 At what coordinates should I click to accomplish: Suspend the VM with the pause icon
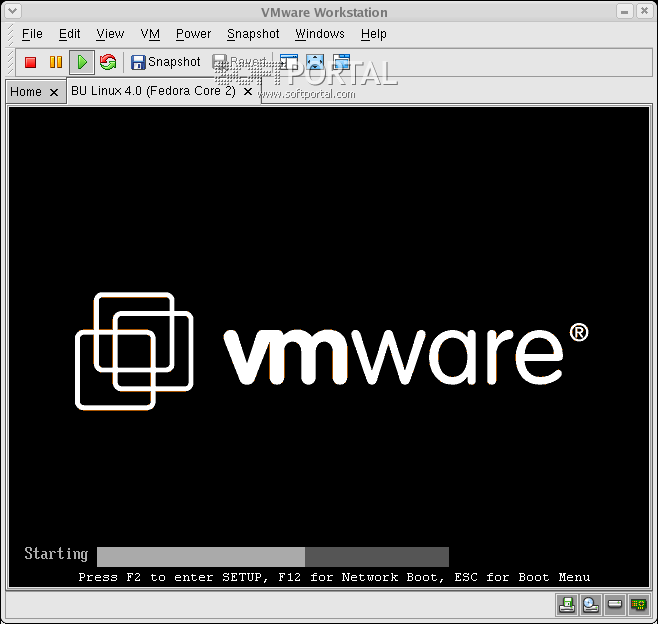[x=56, y=62]
